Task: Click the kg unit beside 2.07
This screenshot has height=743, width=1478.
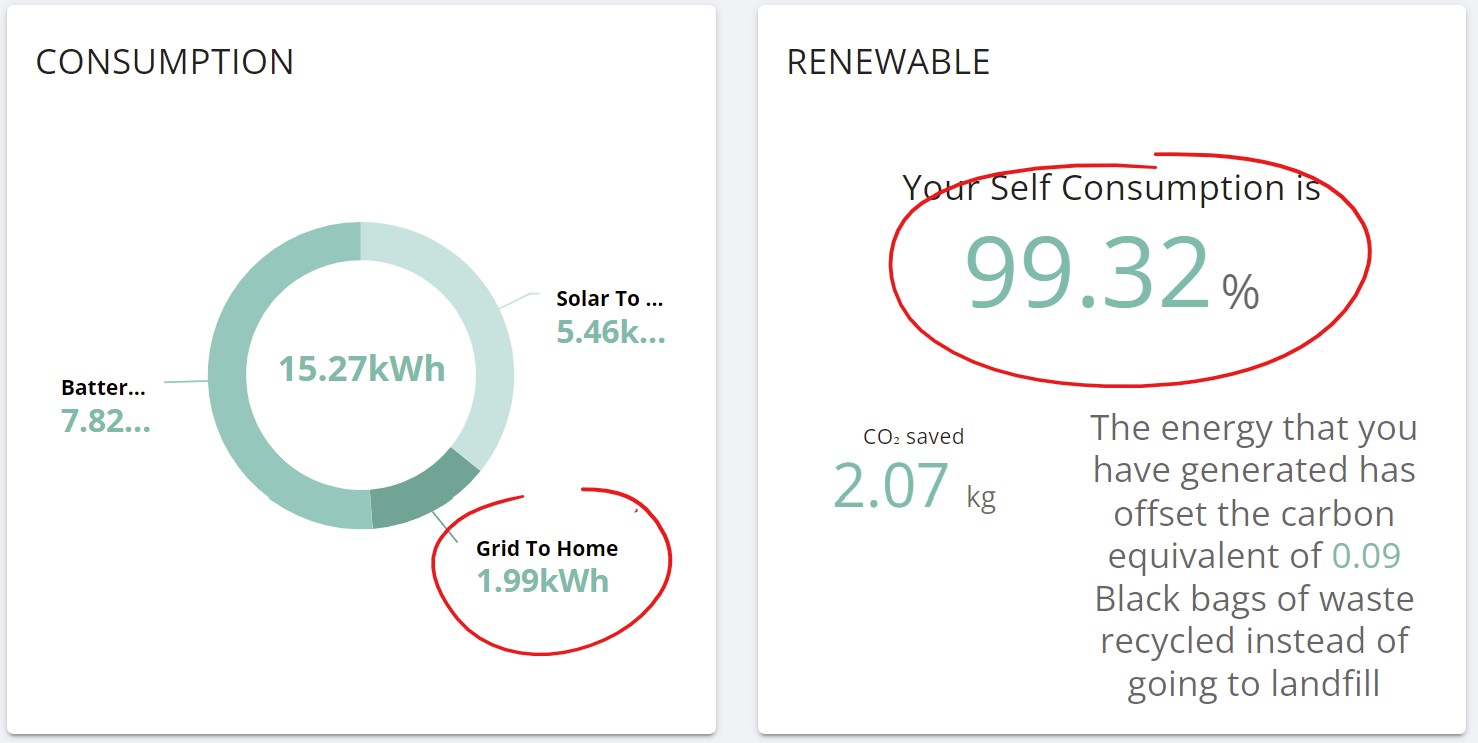Action: pos(981,497)
